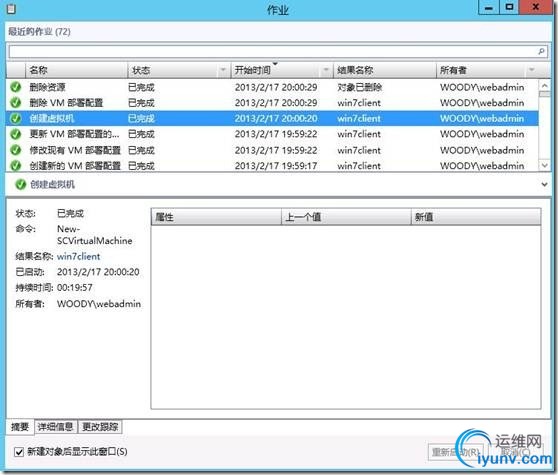This screenshot has width=558, height=475.
Task: Open the win7client result name link
Action: pos(79,256)
